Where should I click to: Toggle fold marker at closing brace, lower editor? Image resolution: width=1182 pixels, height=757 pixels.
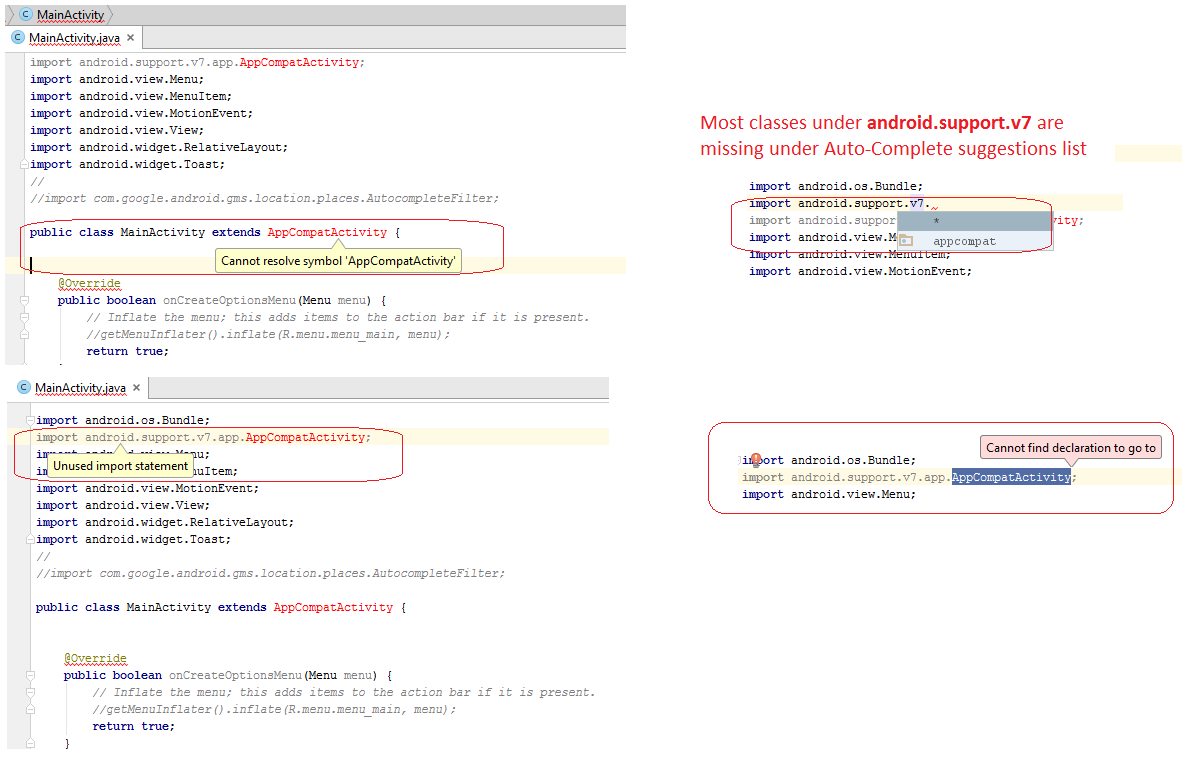coord(30,743)
